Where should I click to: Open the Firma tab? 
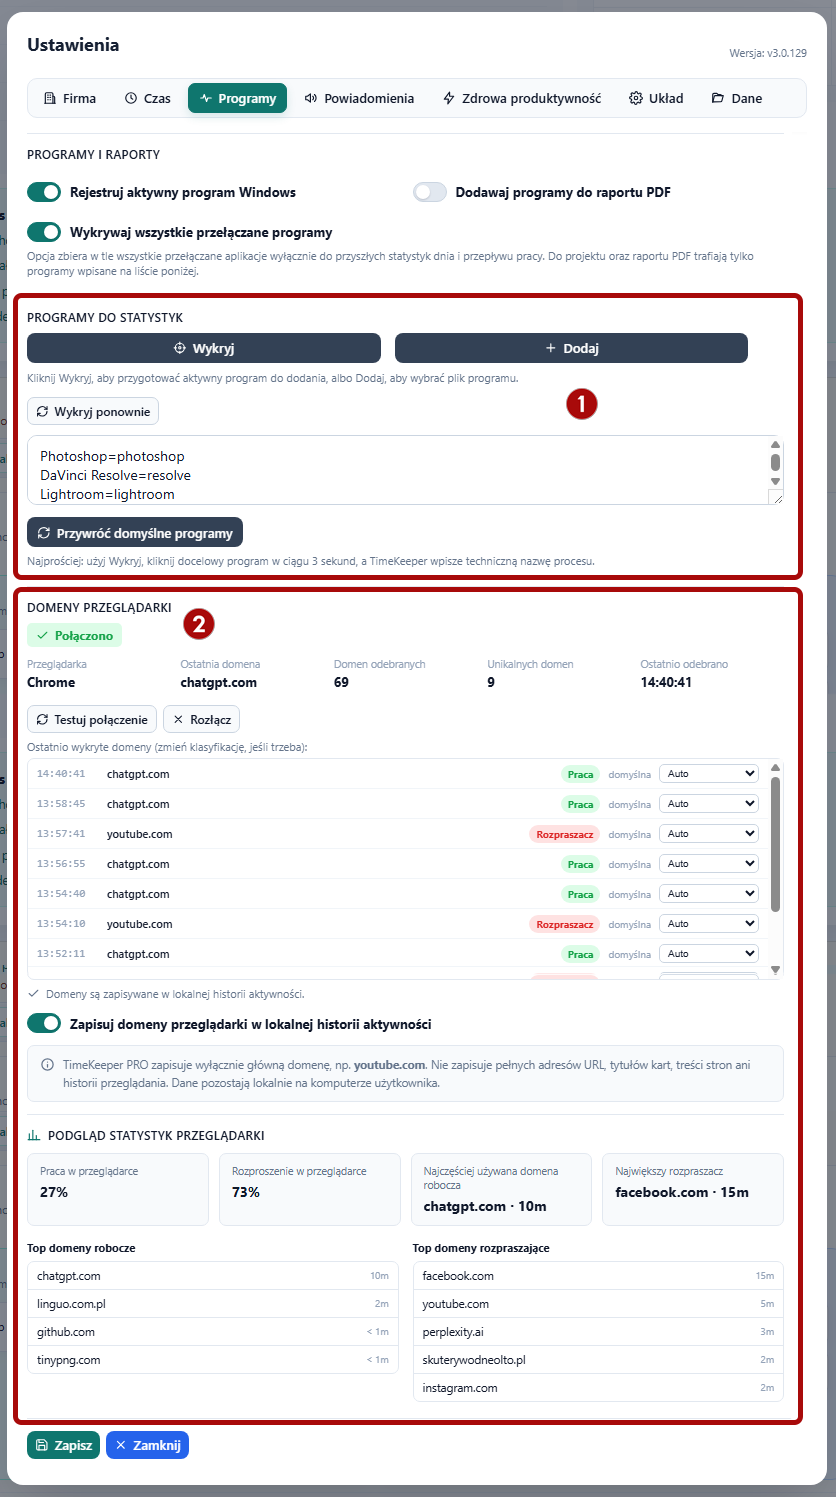point(70,98)
